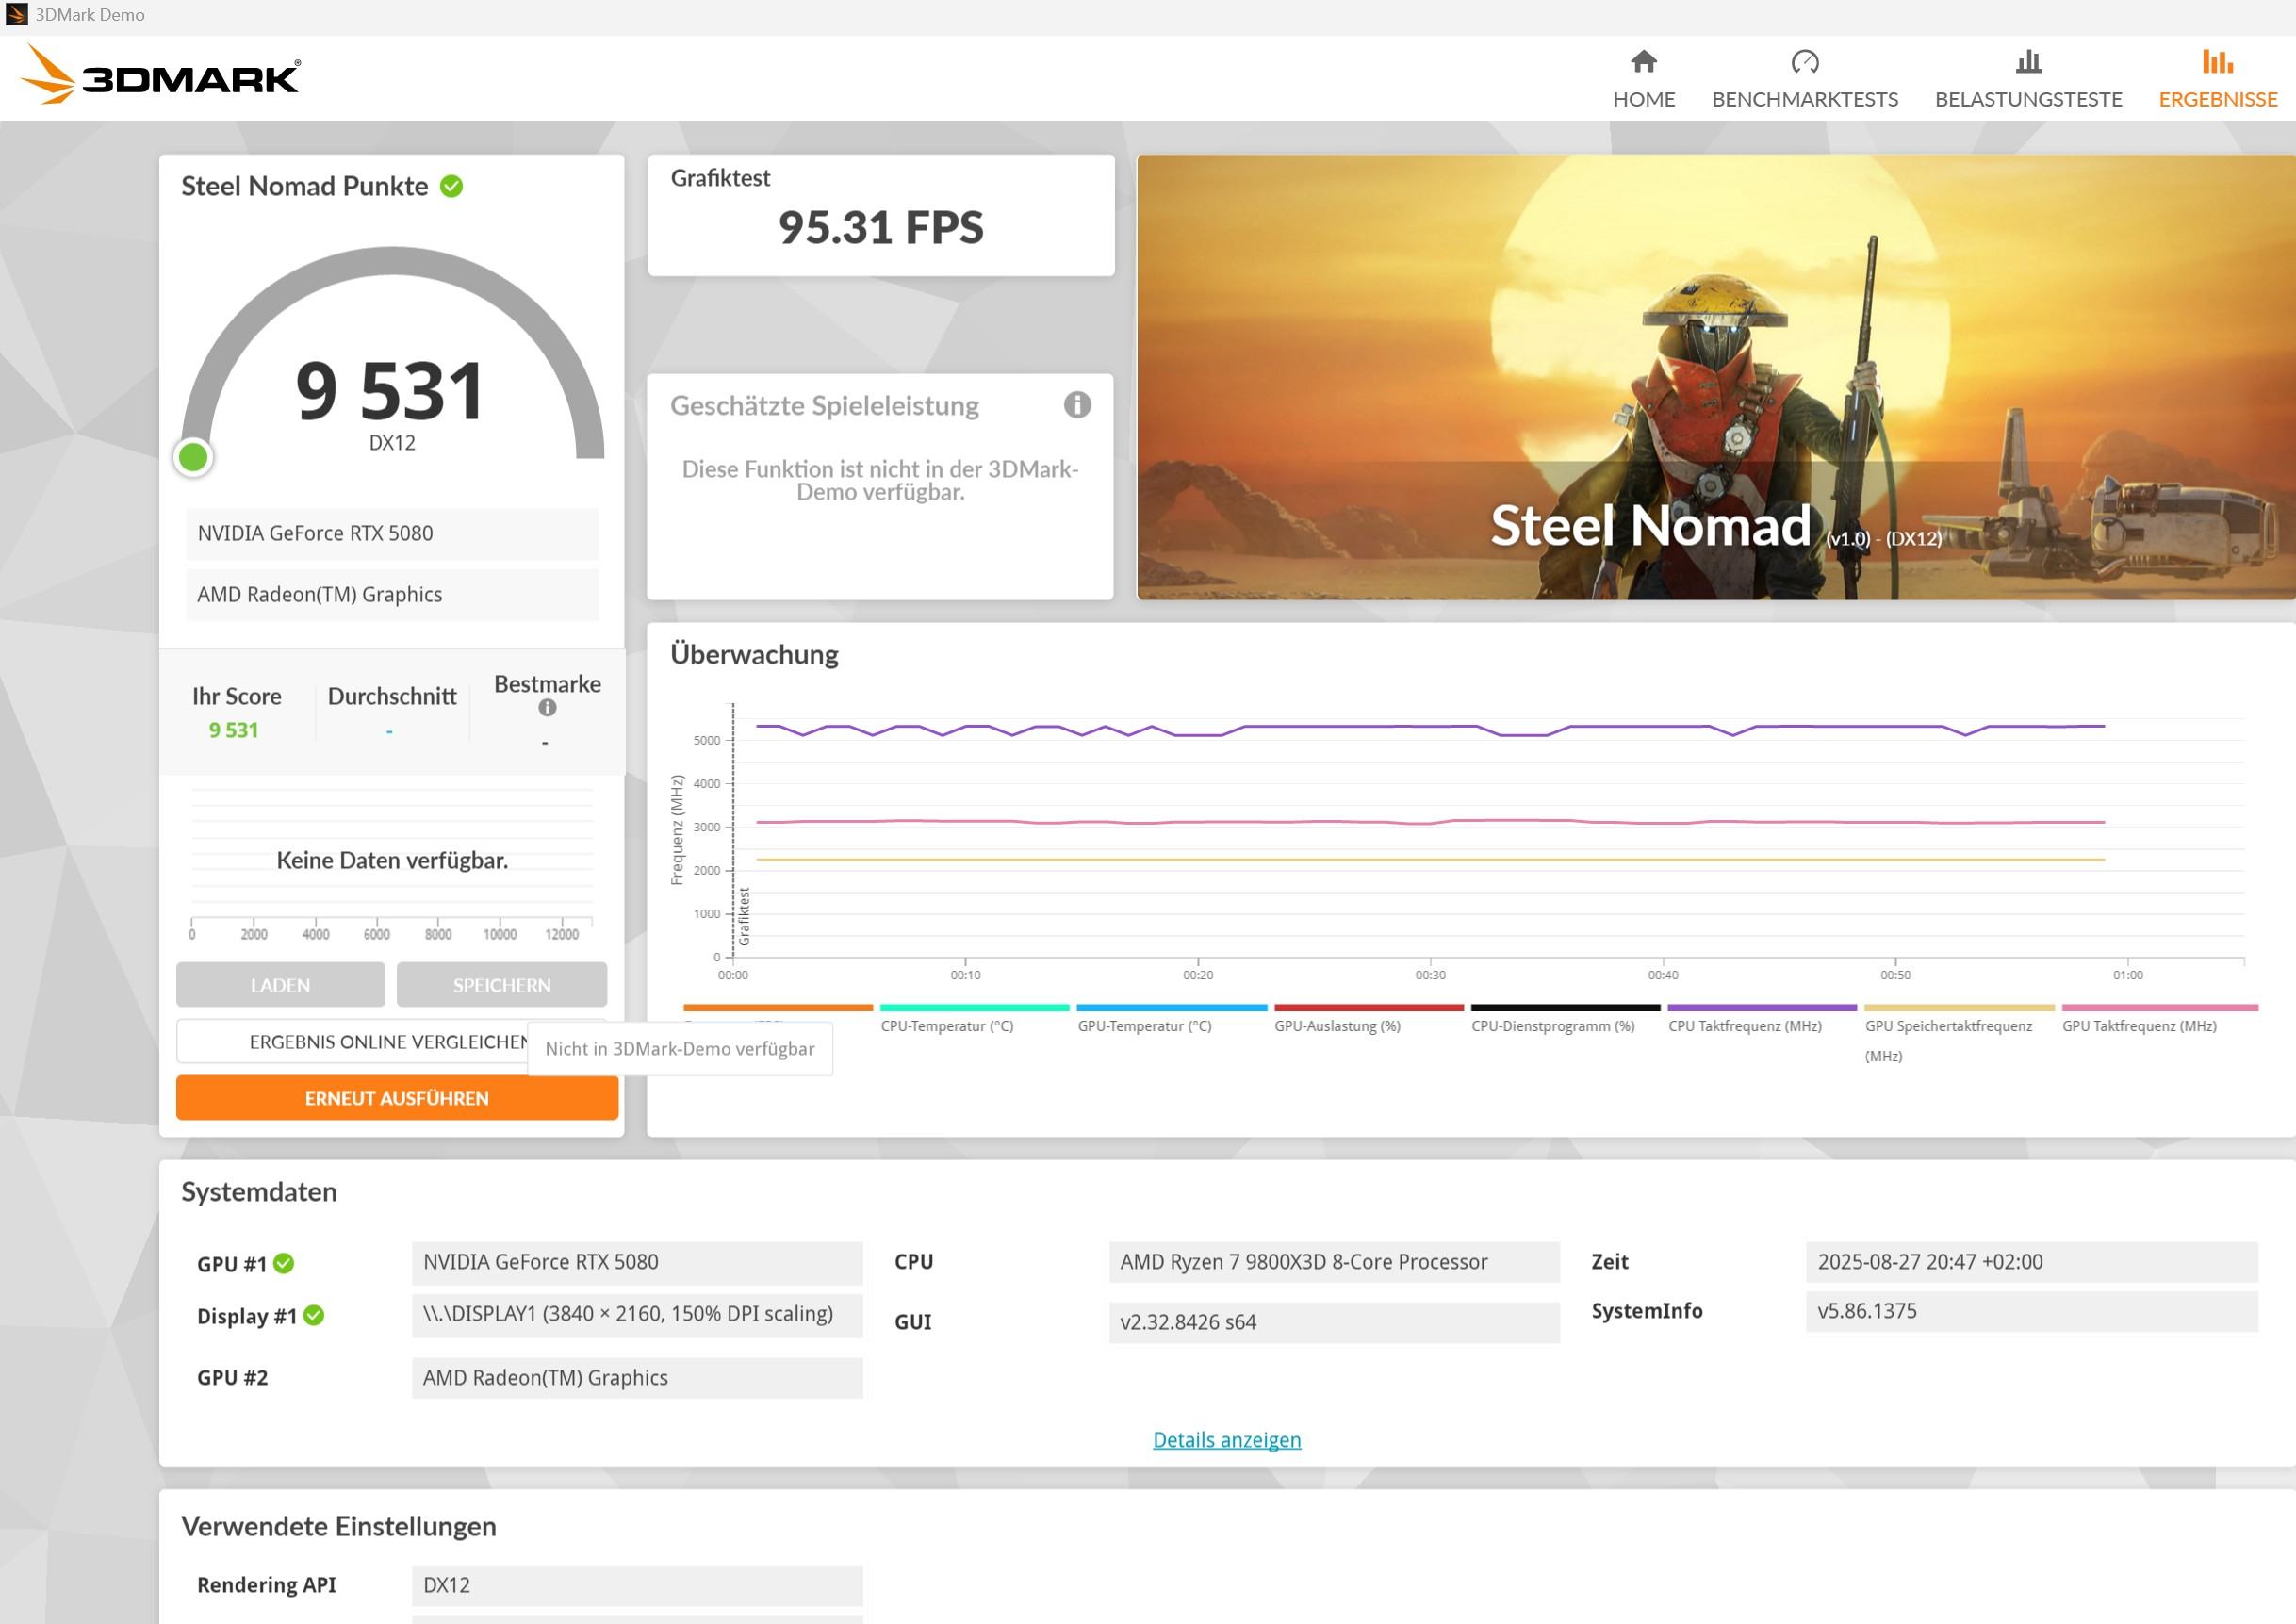Image resolution: width=2296 pixels, height=1624 pixels.
Task: Expand system details via Details anzeigen
Action: pos(1226,1439)
